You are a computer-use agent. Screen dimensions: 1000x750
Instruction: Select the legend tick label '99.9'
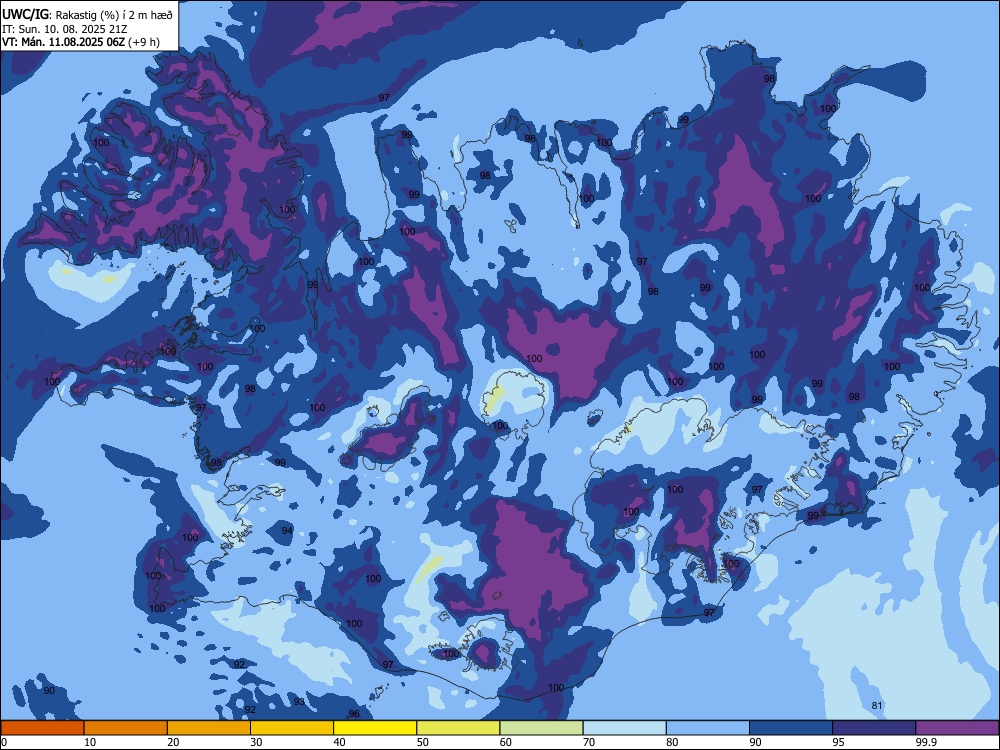[926, 742]
